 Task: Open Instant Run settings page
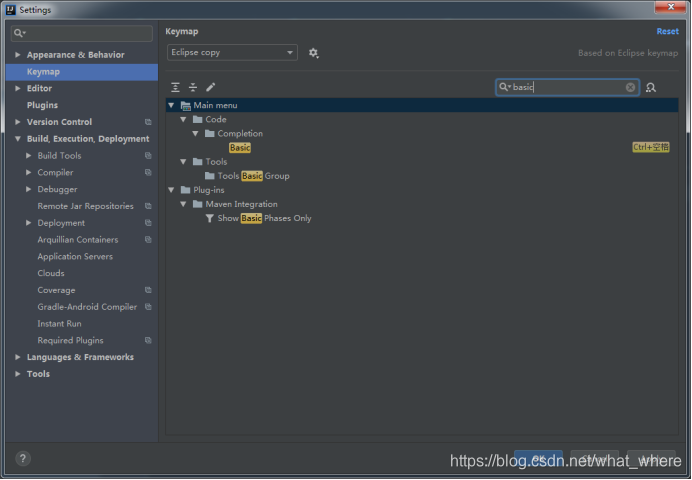point(59,324)
